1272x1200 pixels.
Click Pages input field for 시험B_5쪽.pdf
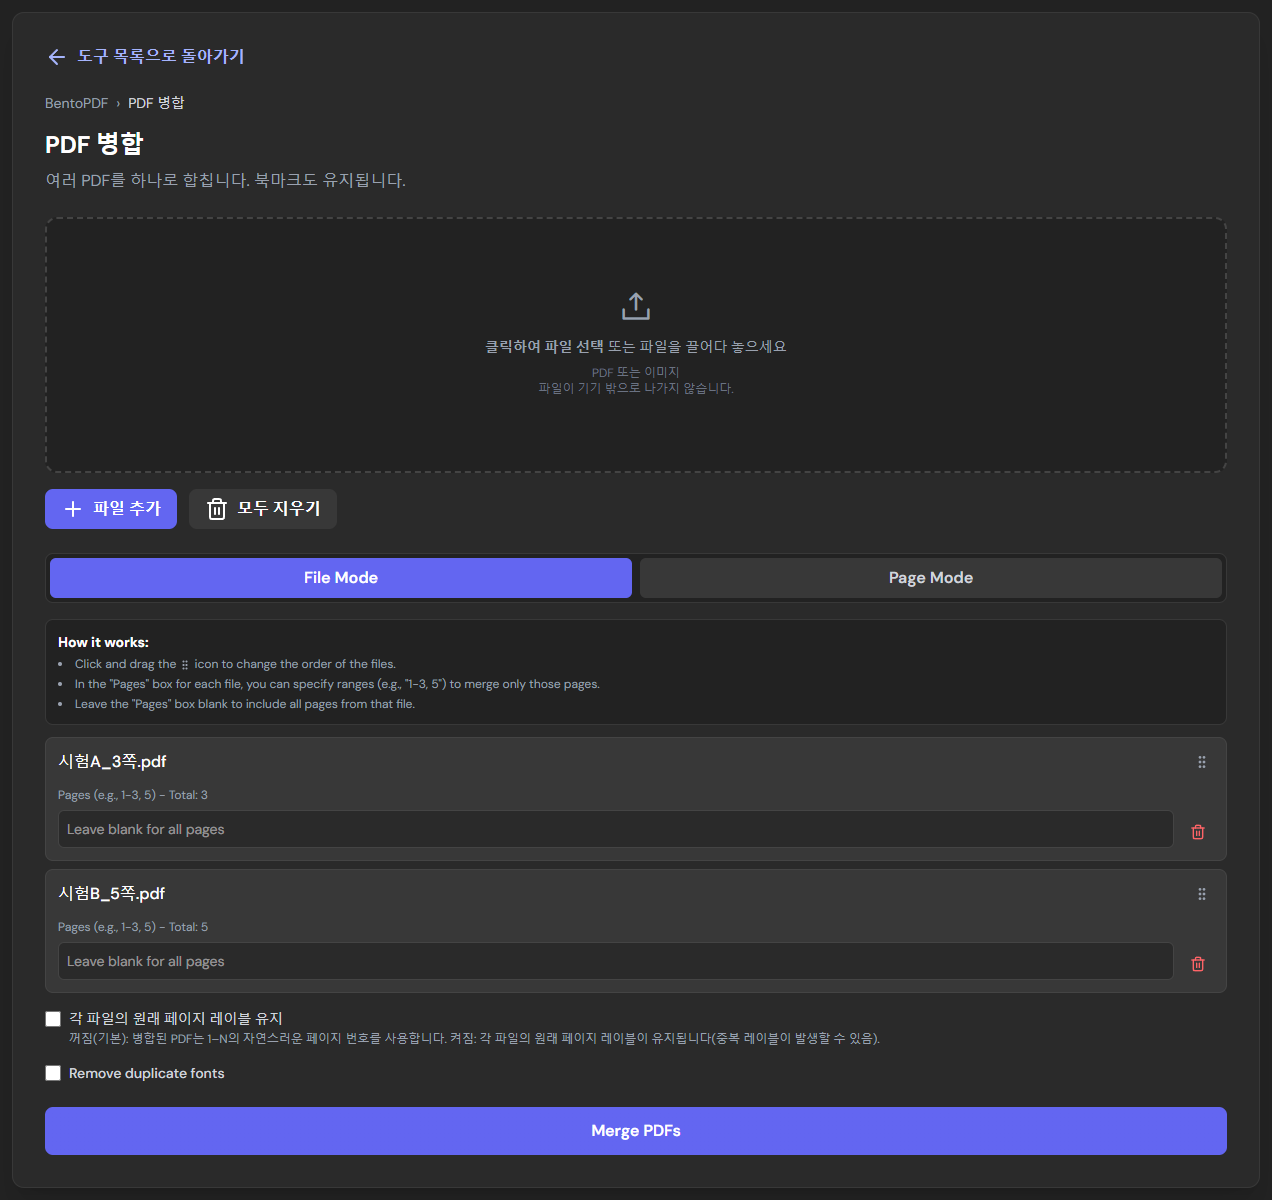(615, 961)
